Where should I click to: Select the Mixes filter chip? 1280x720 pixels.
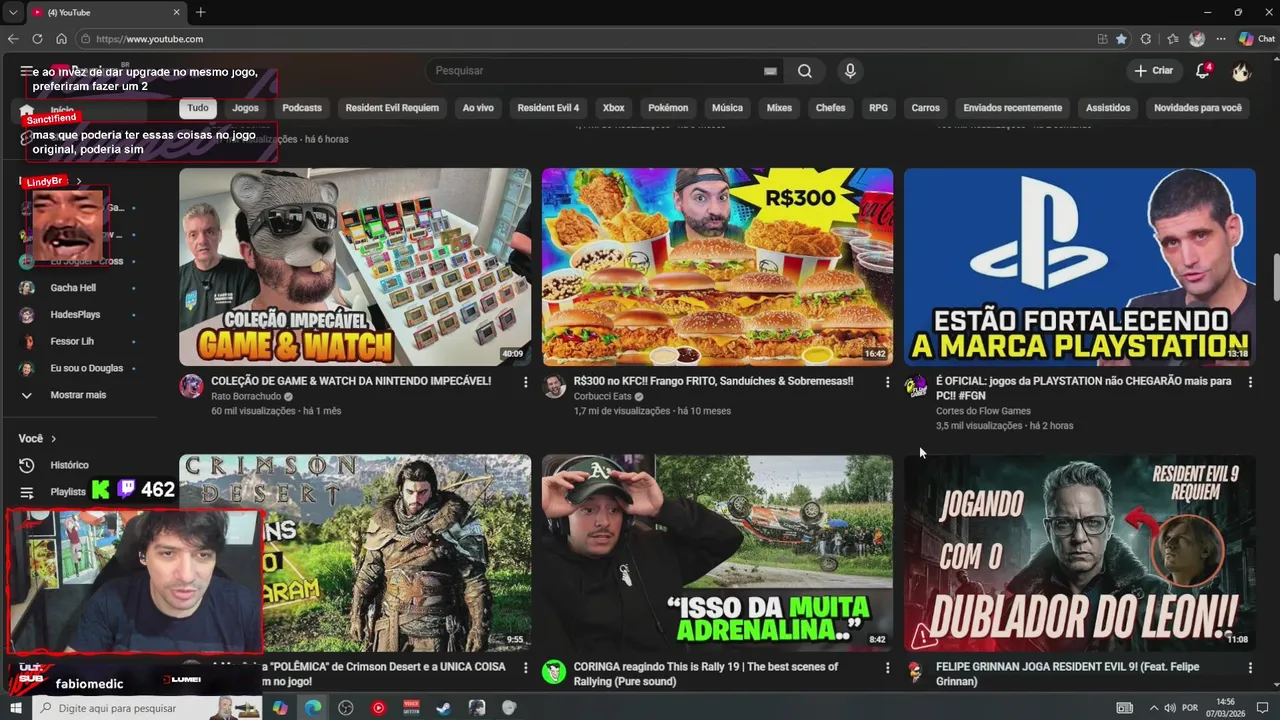coord(779,108)
